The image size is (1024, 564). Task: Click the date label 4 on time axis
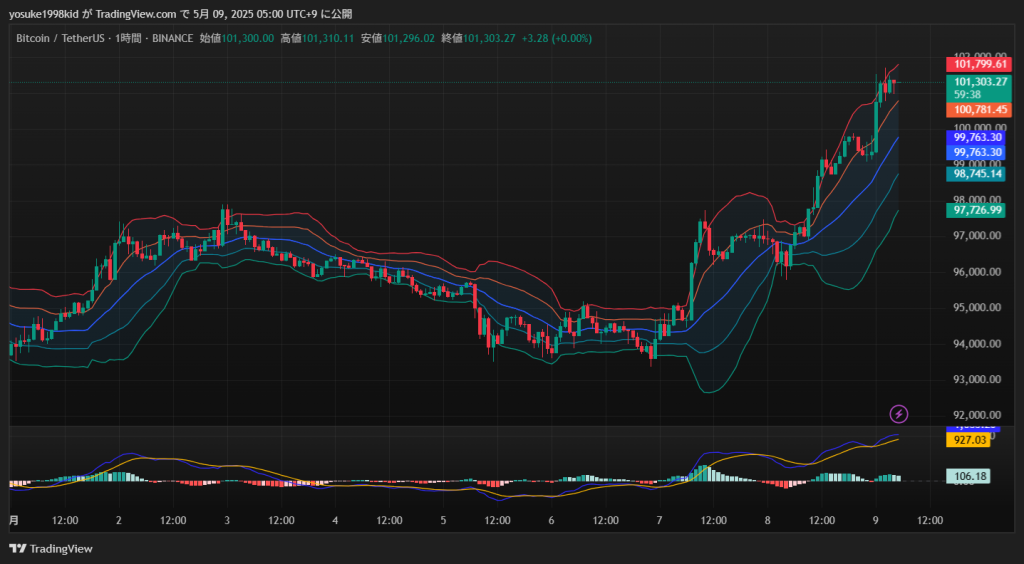point(335,520)
